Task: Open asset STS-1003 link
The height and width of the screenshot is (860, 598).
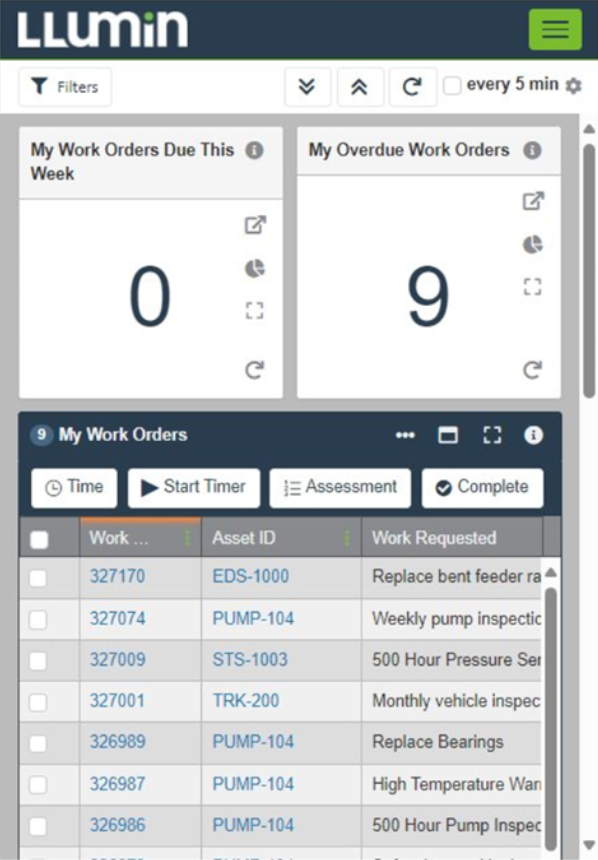Action: point(250,659)
